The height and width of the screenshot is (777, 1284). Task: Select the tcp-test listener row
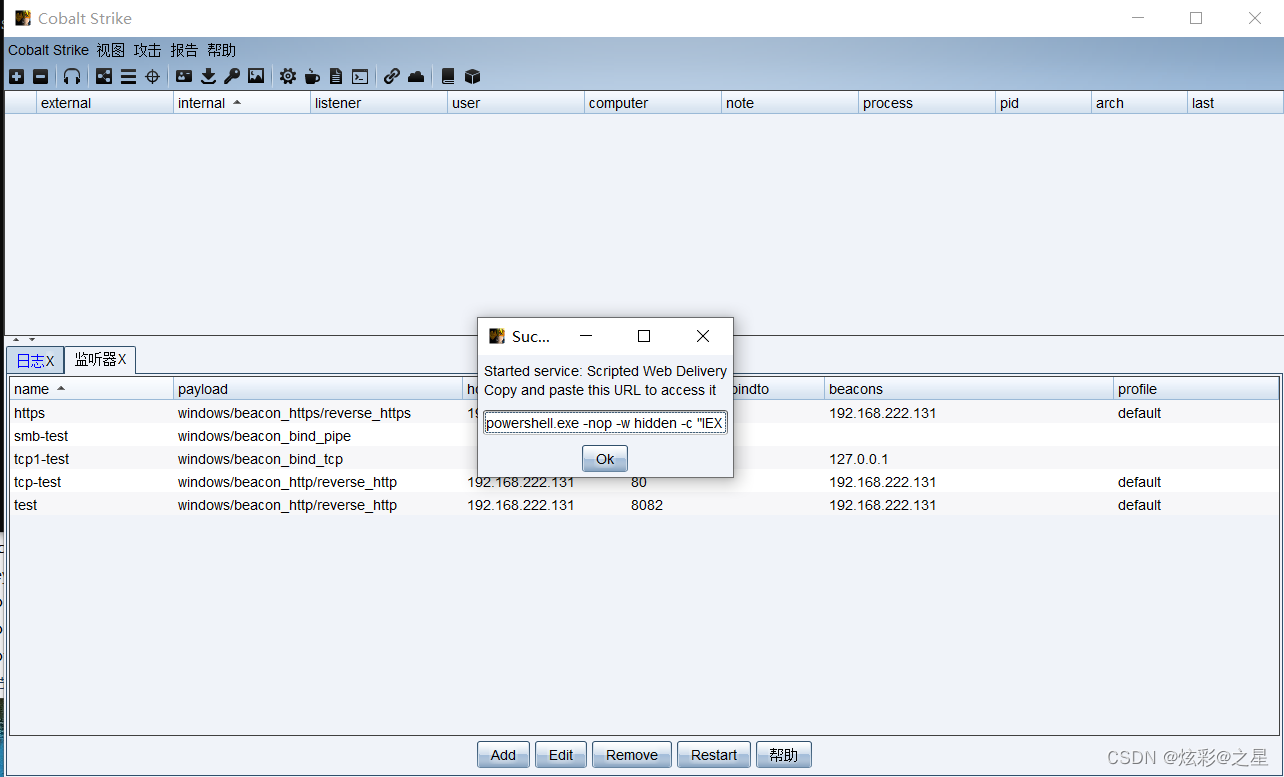644,482
